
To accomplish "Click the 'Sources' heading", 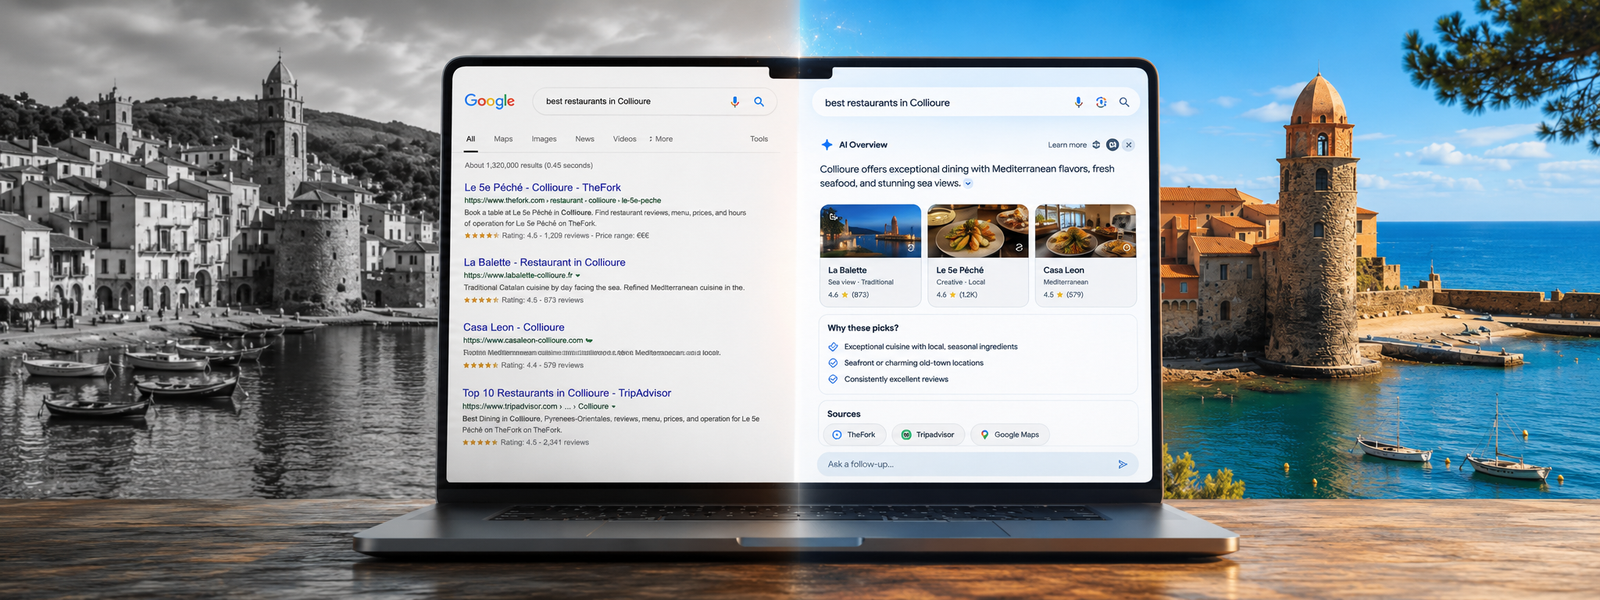I will pyautogui.click(x=844, y=414).
